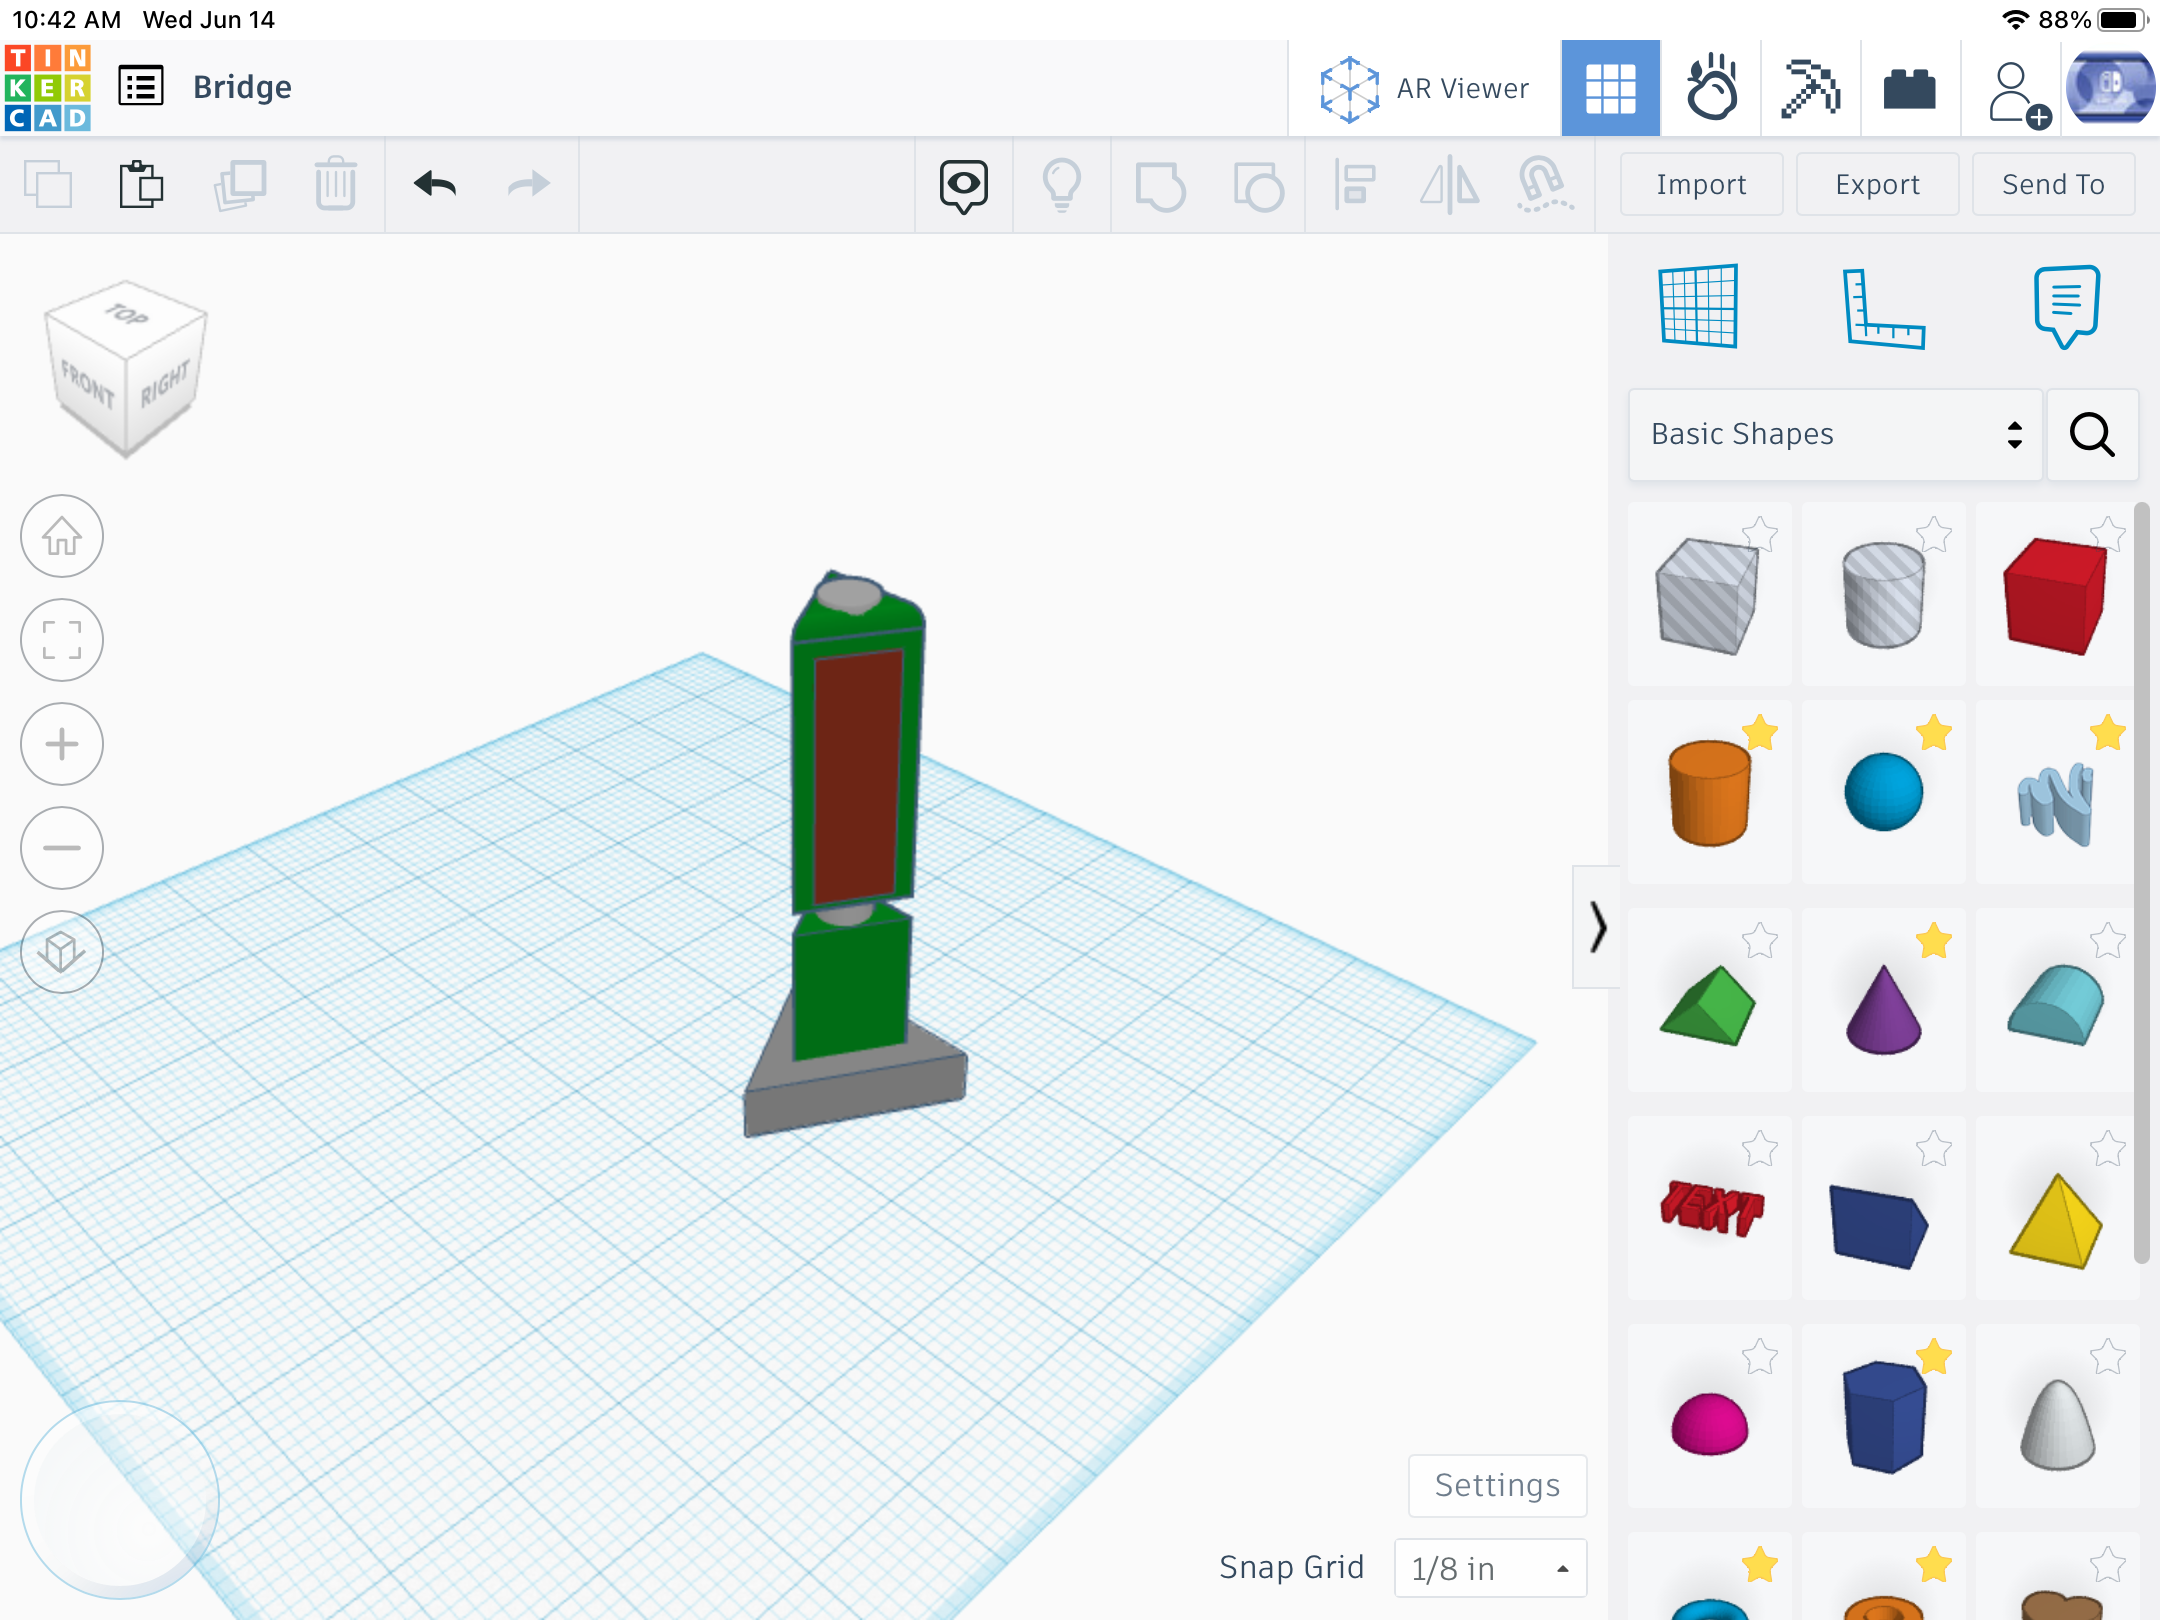This screenshot has height=1620, width=2160.
Task: Open the Sim Lab icon
Action: 1711,88
